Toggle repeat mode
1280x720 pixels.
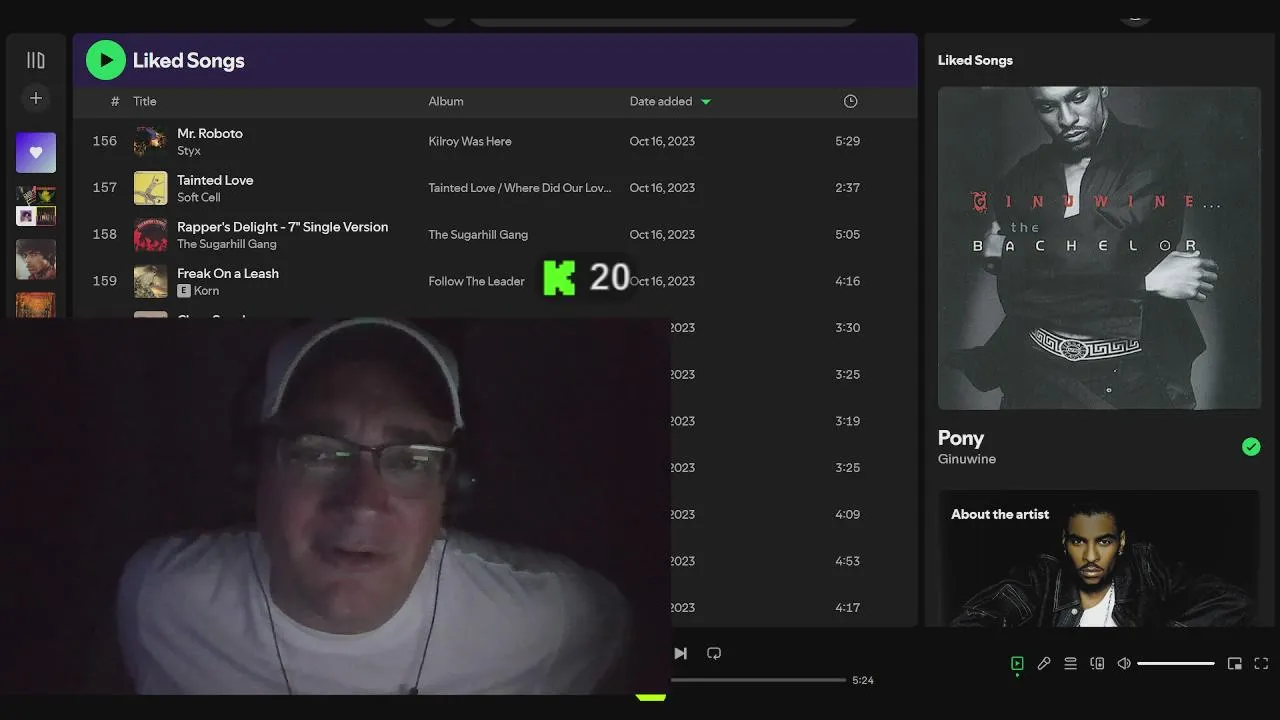pyautogui.click(x=714, y=653)
